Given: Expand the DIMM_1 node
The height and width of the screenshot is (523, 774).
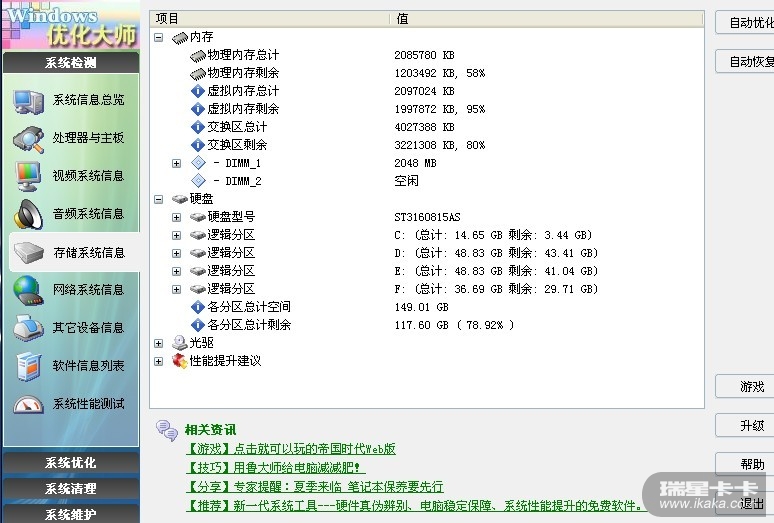Looking at the screenshot, I should tap(176, 163).
